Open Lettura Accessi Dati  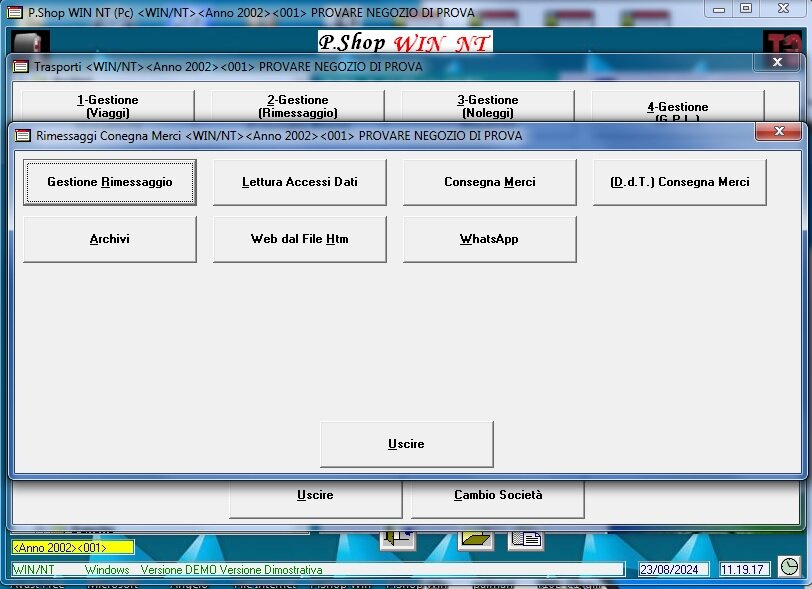point(300,182)
